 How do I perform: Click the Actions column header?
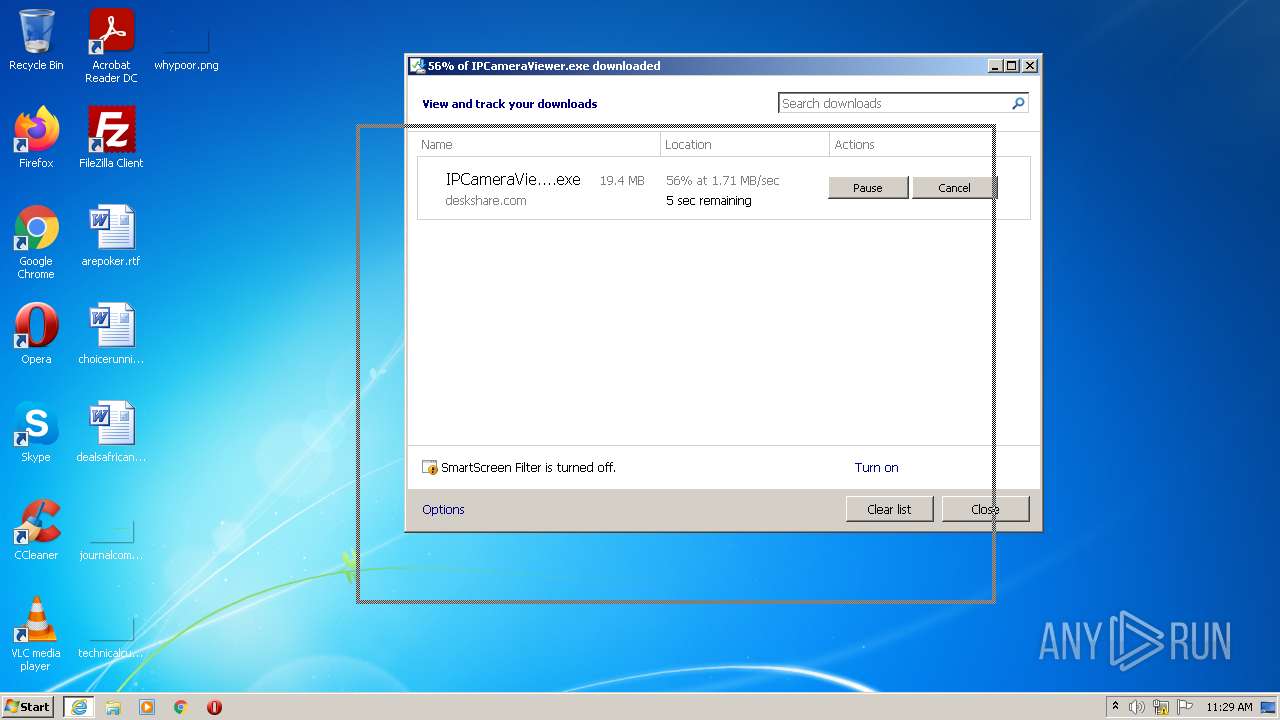pos(930,145)
